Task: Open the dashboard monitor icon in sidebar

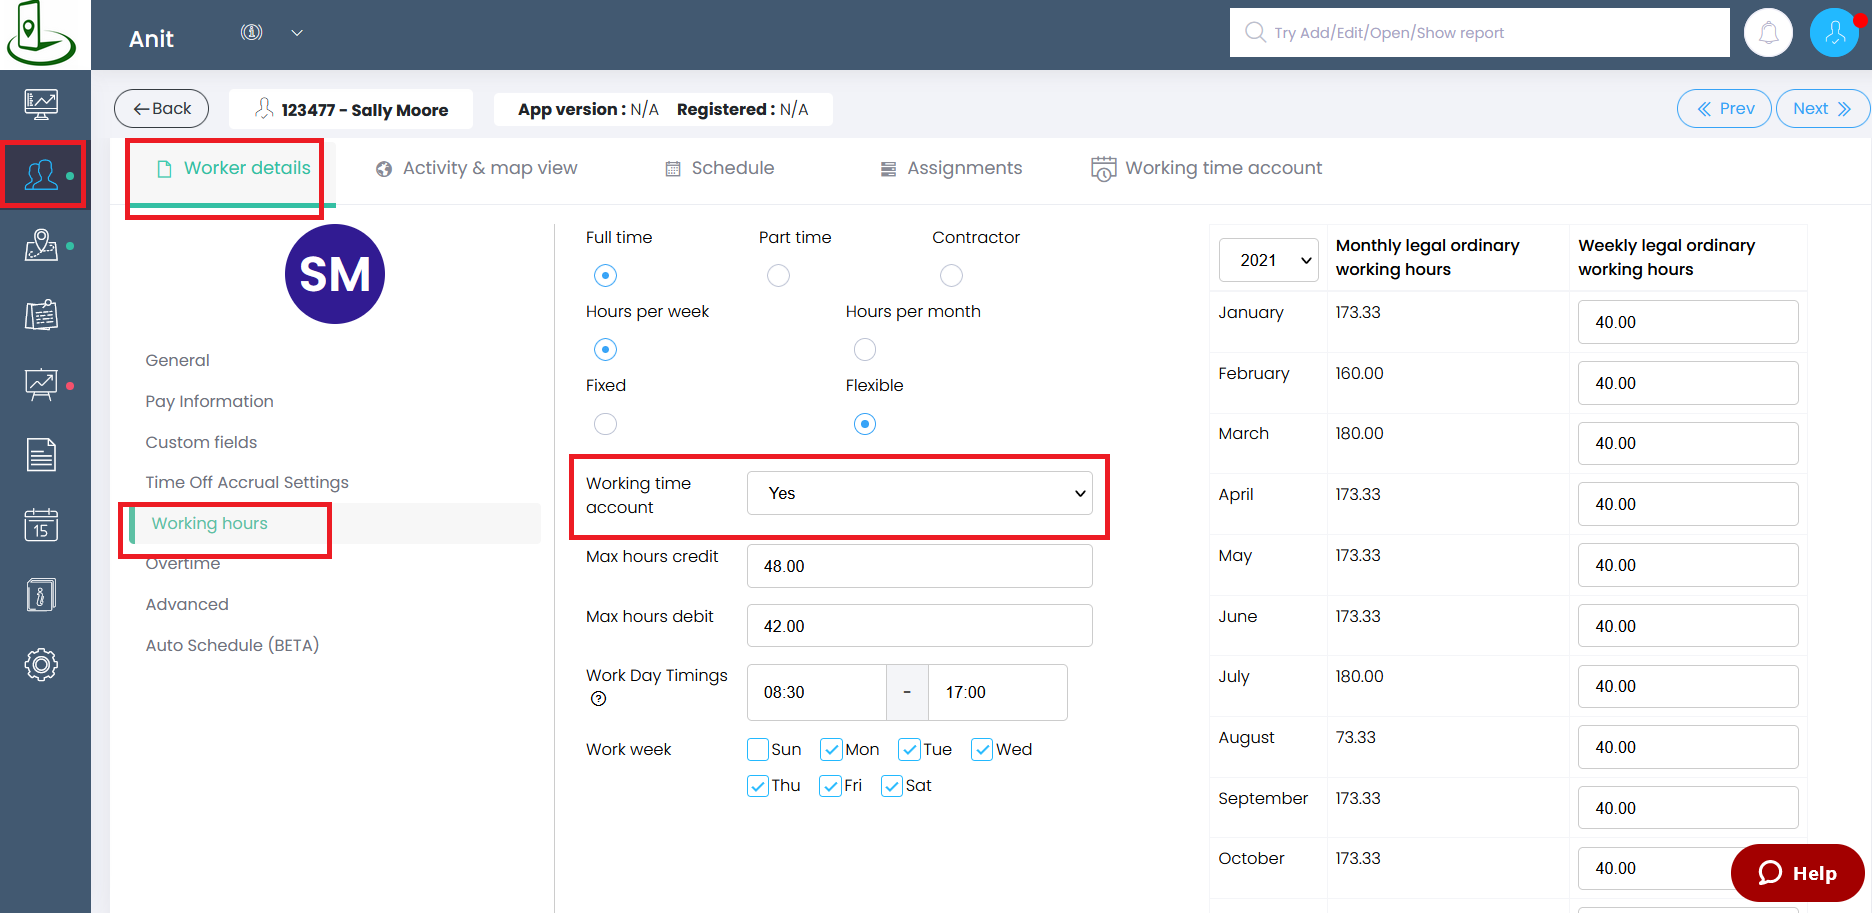Action: [41, 104]
